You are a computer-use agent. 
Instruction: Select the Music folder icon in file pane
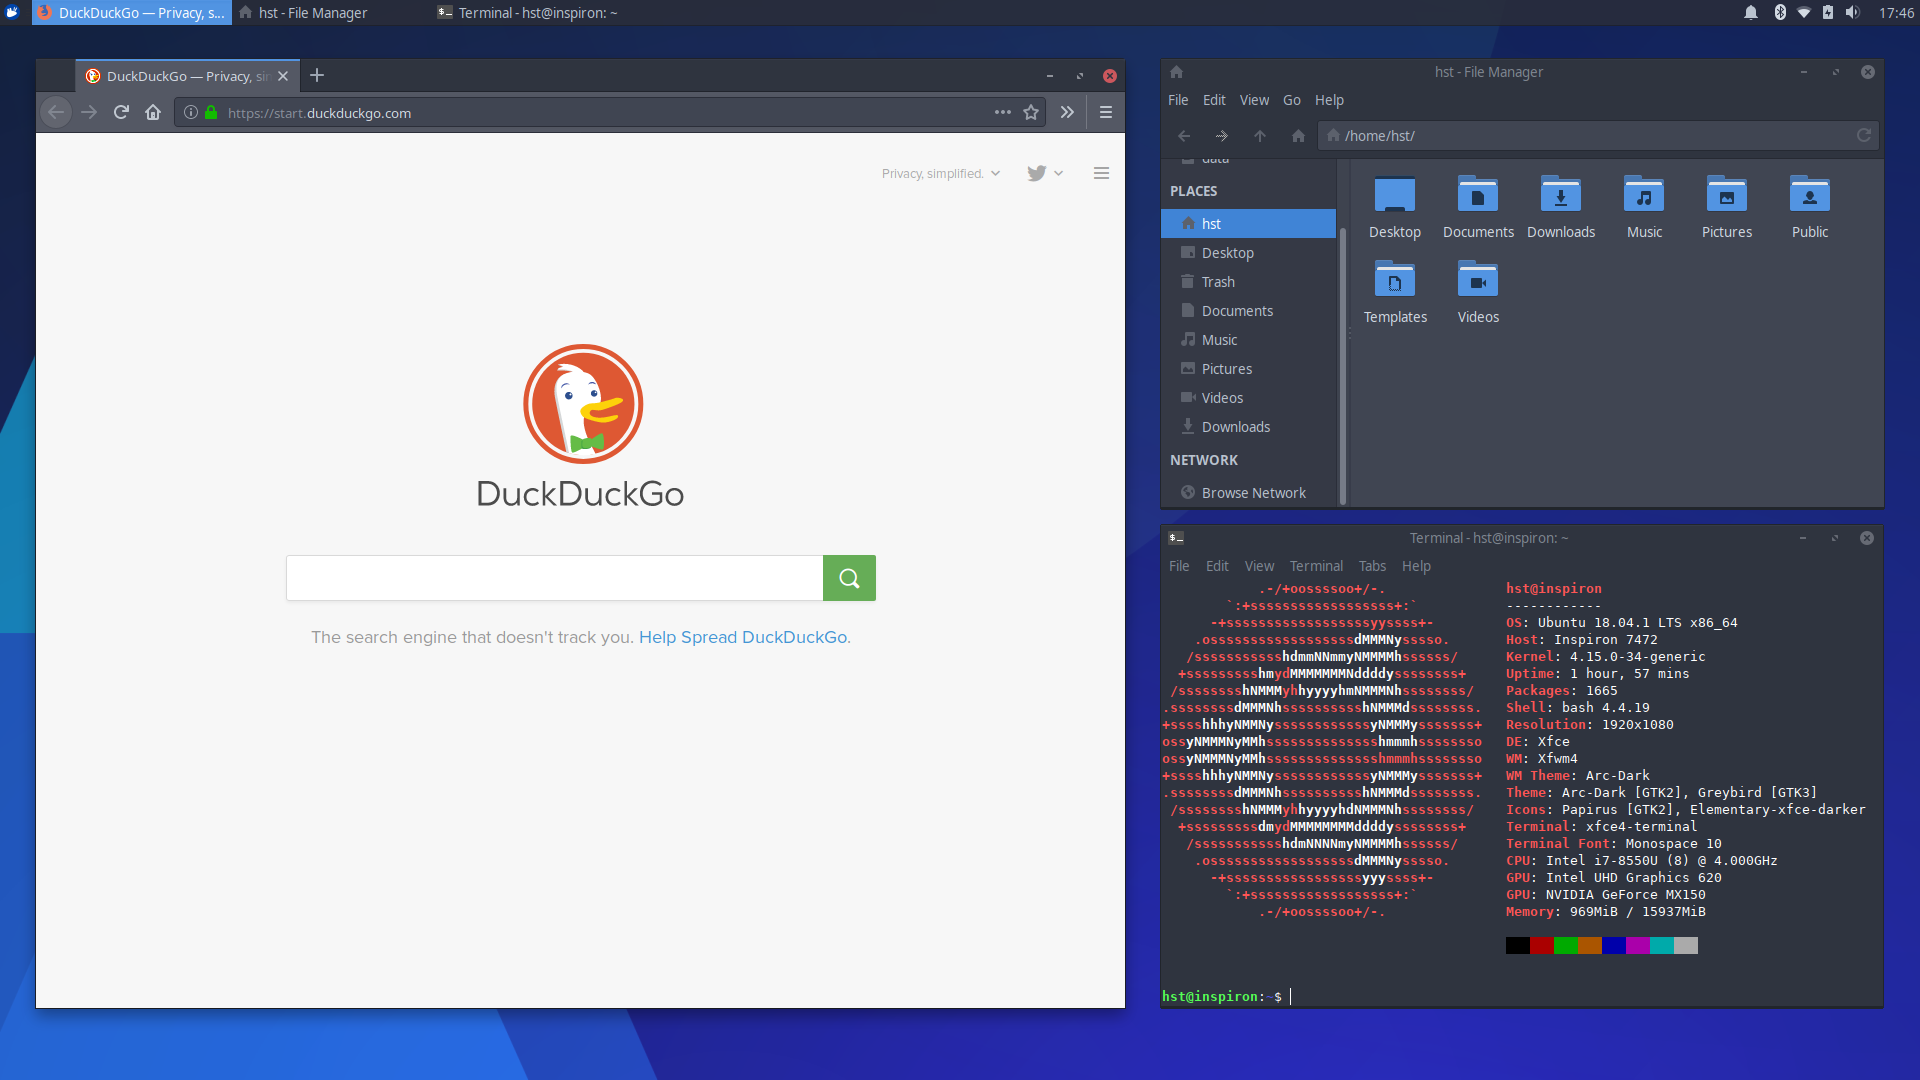[x=1644, y=196]
